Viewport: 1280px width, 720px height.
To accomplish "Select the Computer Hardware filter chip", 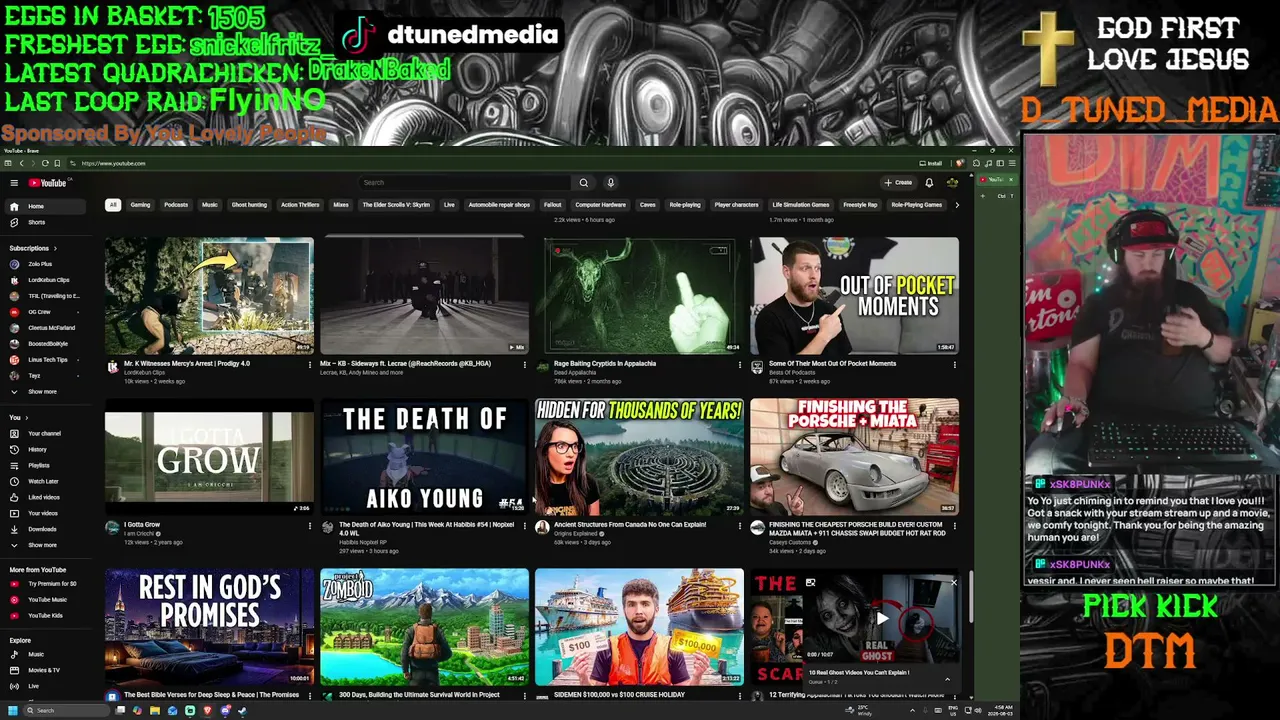I will (600, 205).
